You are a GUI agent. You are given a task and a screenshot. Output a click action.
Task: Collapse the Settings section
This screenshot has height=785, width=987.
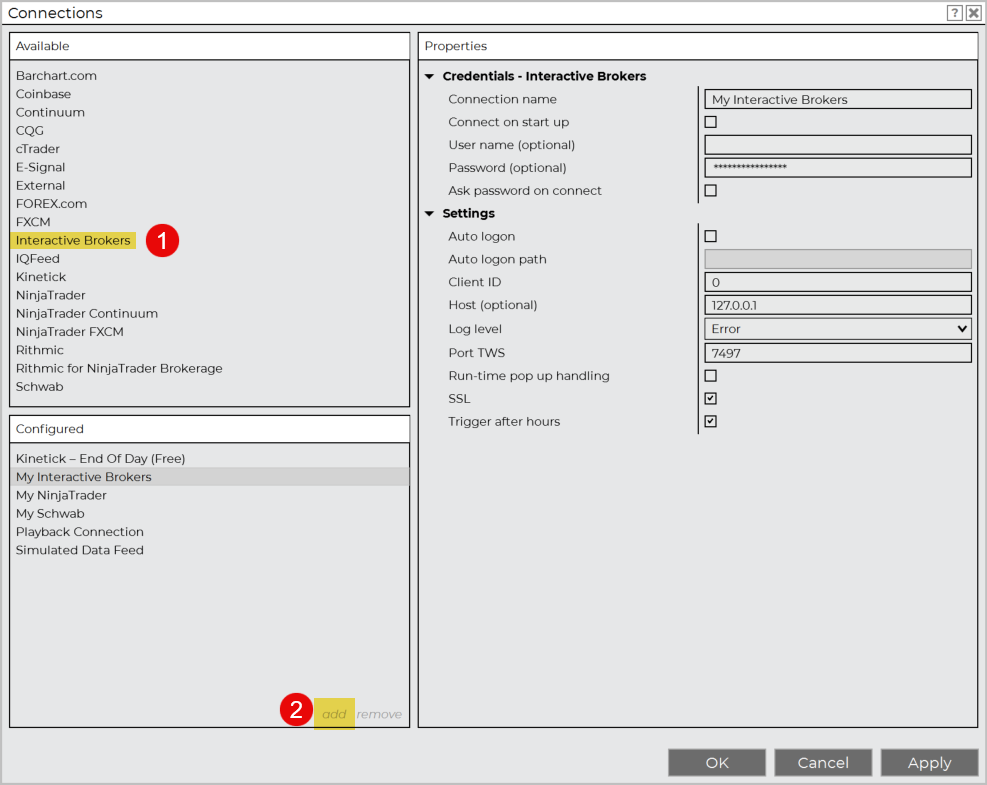(430, 213)
